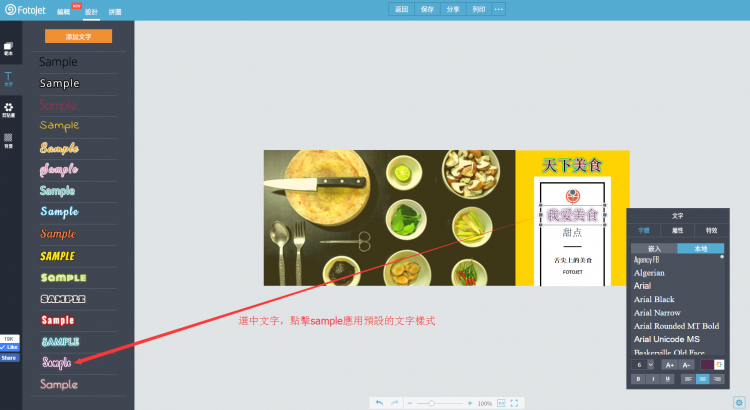Toggle underline text formatting
Viewport: 750px width, 410px height.
[x=666, y=379]
